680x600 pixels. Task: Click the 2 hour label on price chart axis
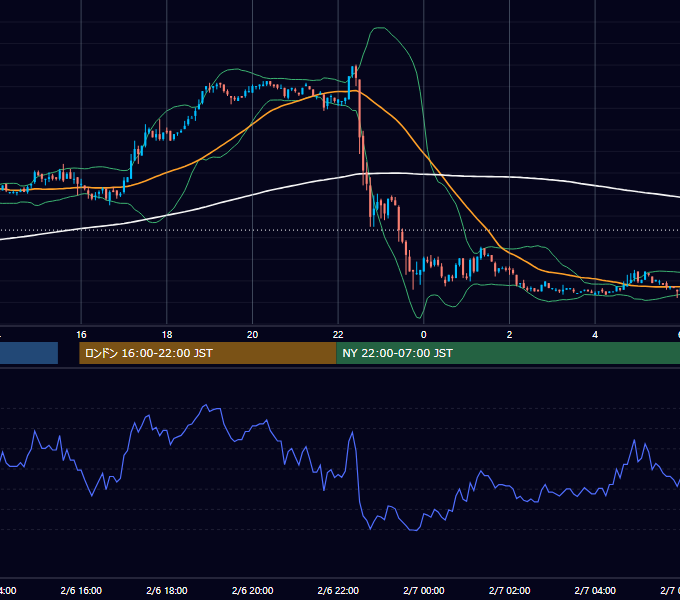pos(509,335)
